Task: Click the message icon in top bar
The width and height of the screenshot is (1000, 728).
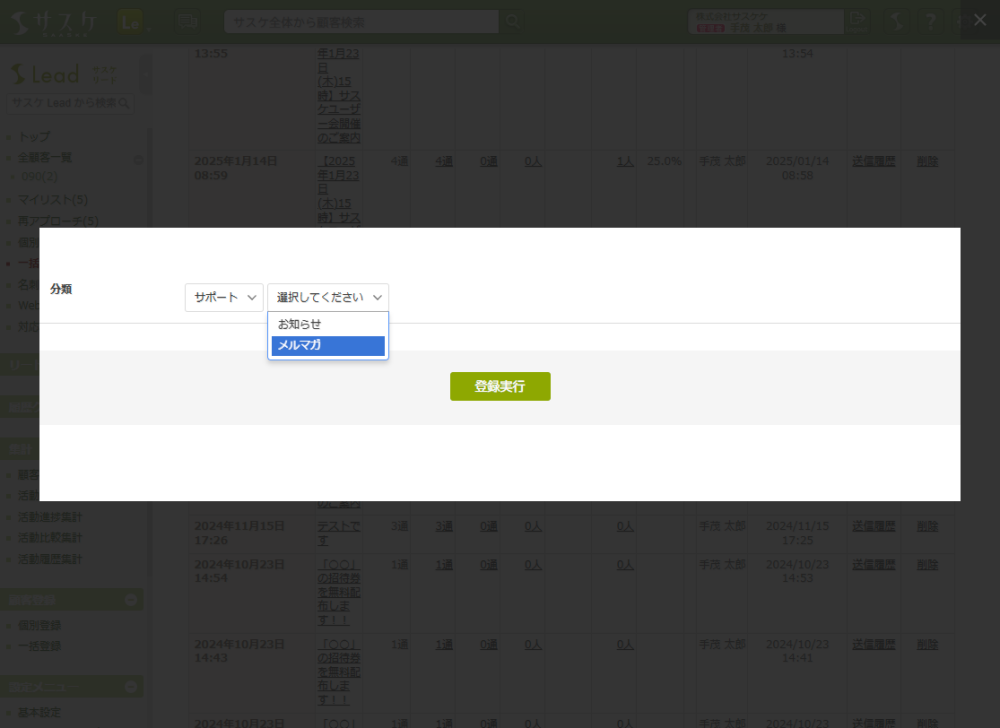Action: (x=186, y=21)
